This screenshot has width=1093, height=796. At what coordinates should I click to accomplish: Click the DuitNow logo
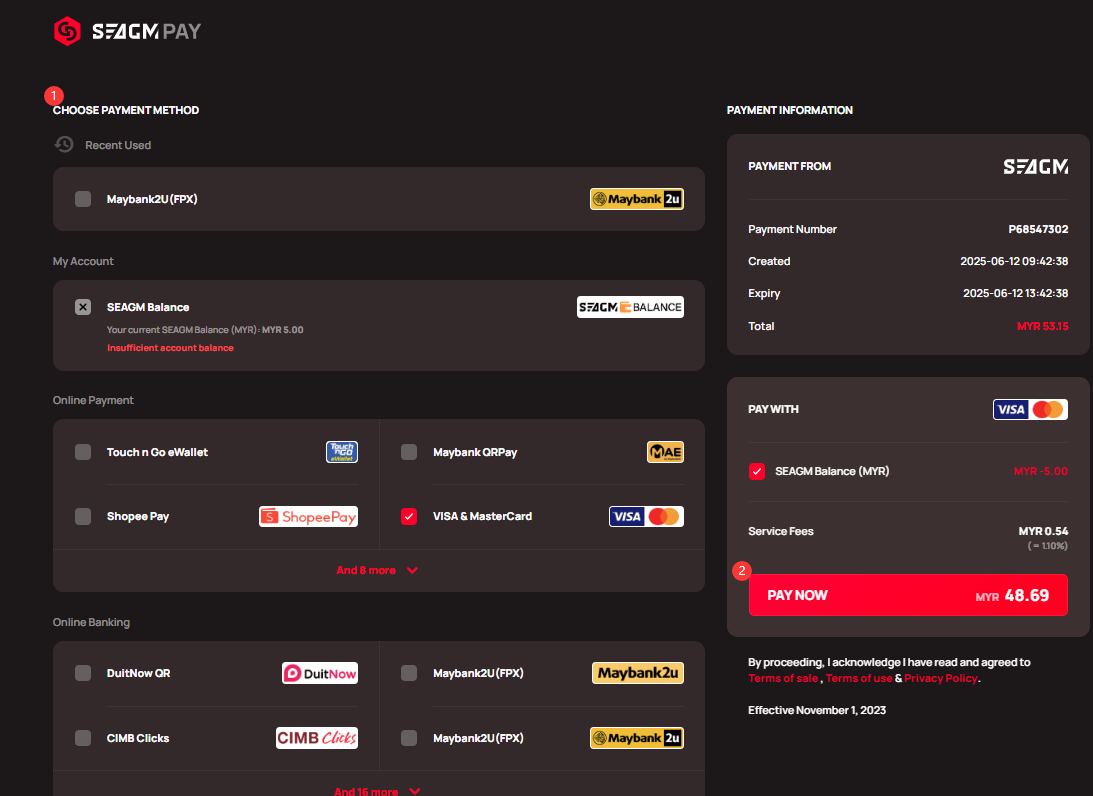click(x=320, y=673)
